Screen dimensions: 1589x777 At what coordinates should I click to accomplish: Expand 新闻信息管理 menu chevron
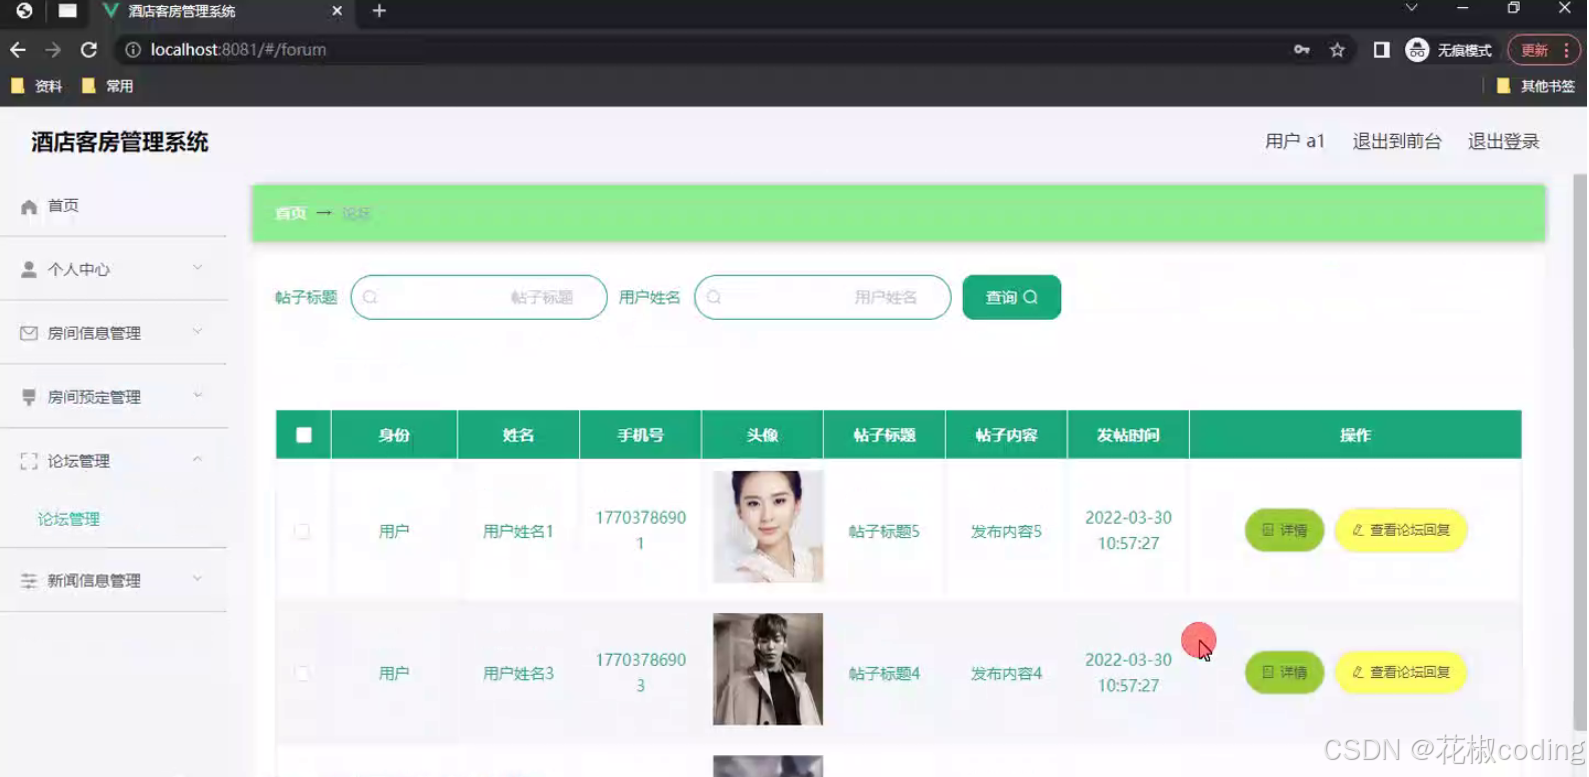tap(197, 578)
